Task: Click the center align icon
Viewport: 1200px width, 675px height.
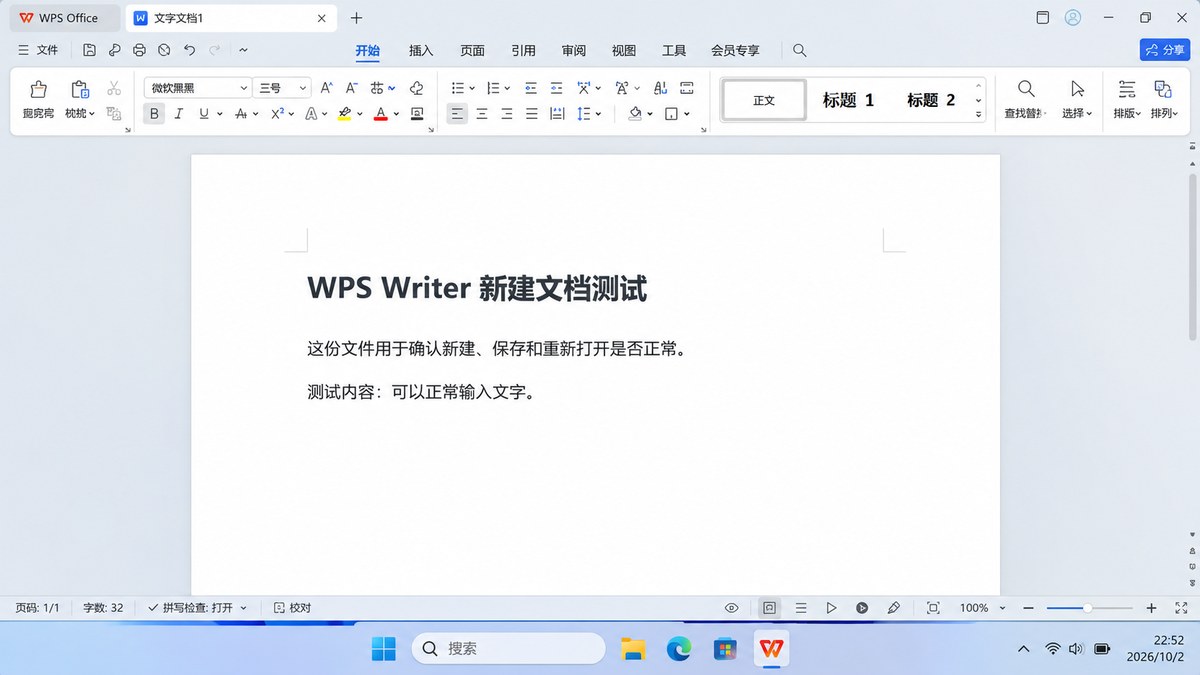Action: coord(482,114)
